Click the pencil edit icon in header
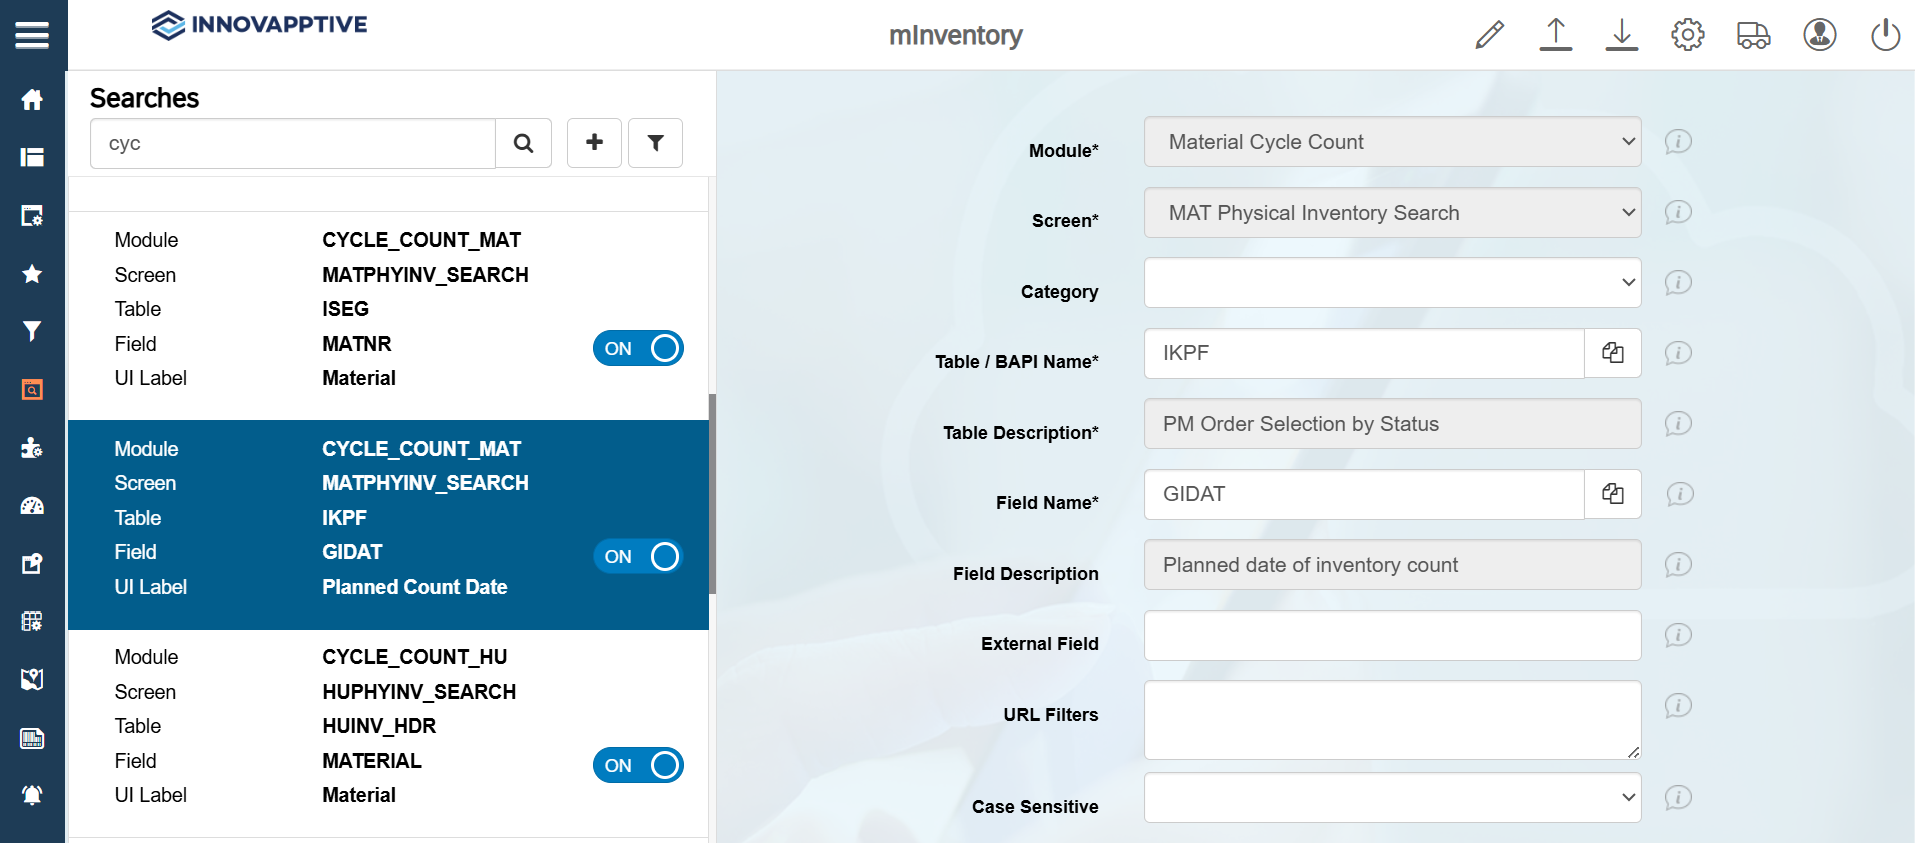Image resolution: width=1915 pixels, height=843 pixels. pos(1489,35)
